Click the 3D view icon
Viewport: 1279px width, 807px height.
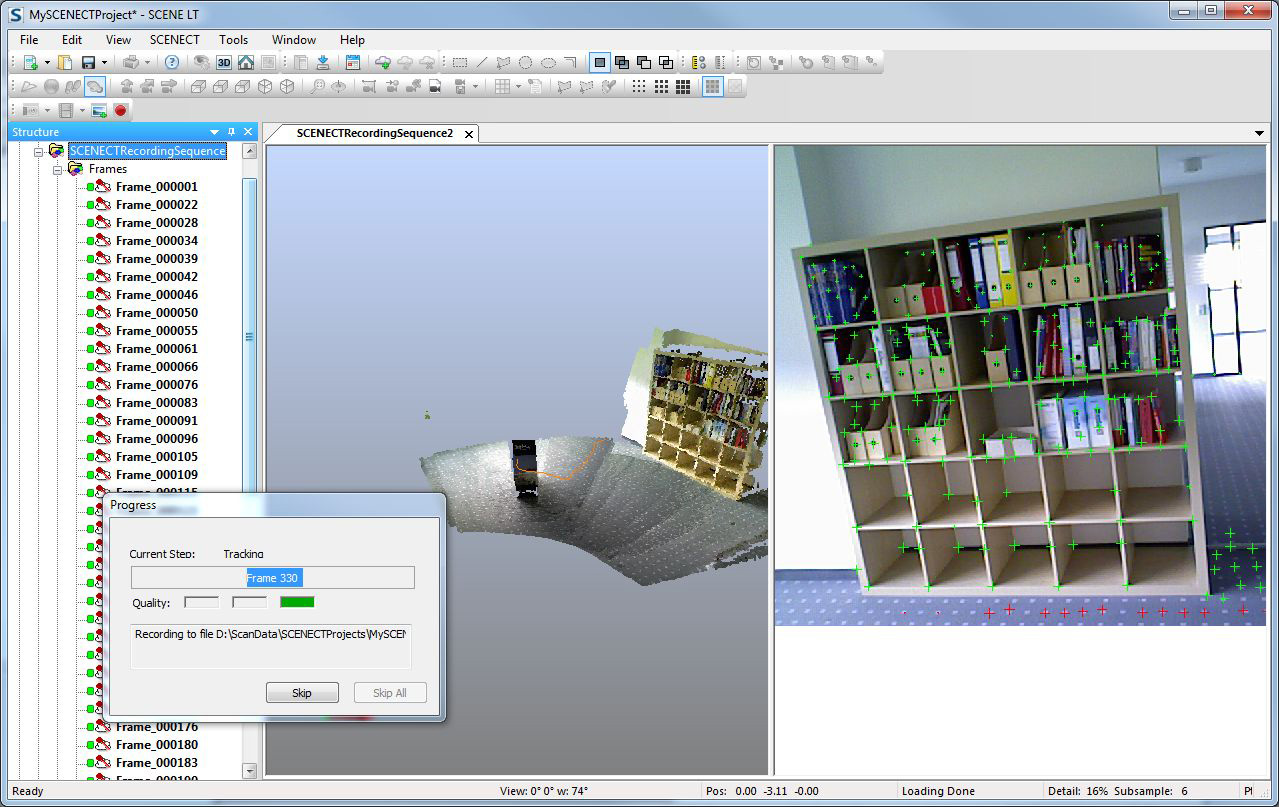(x=224, y=62)
